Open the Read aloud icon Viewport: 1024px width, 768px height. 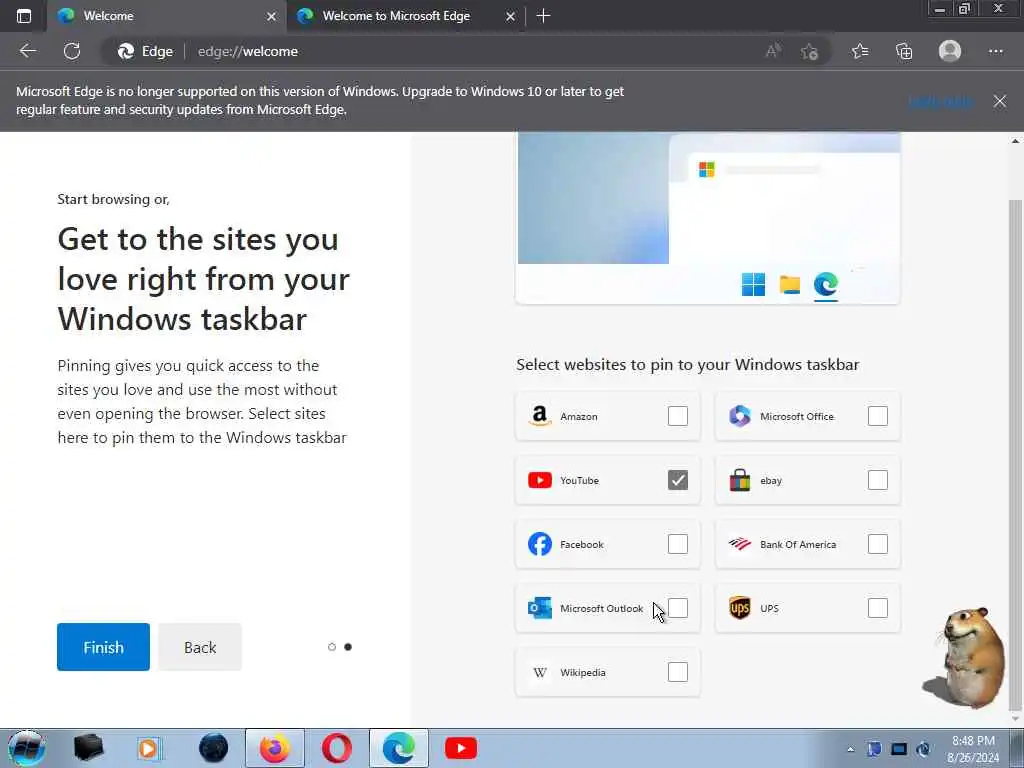pyautogui.click(x=773, y=51)
